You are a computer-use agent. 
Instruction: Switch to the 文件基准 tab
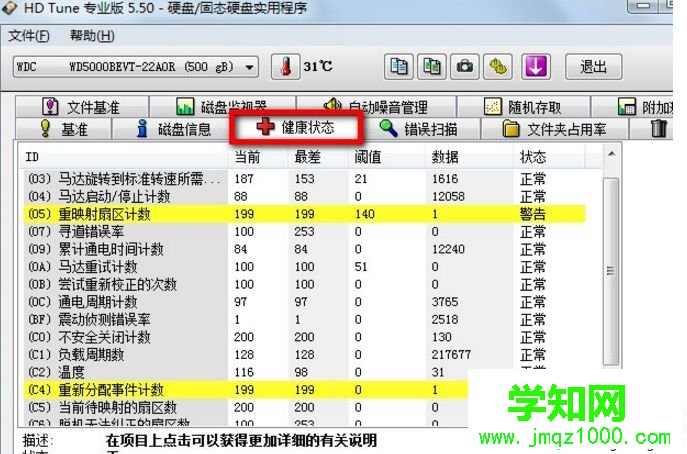click(x=81, y=107)
